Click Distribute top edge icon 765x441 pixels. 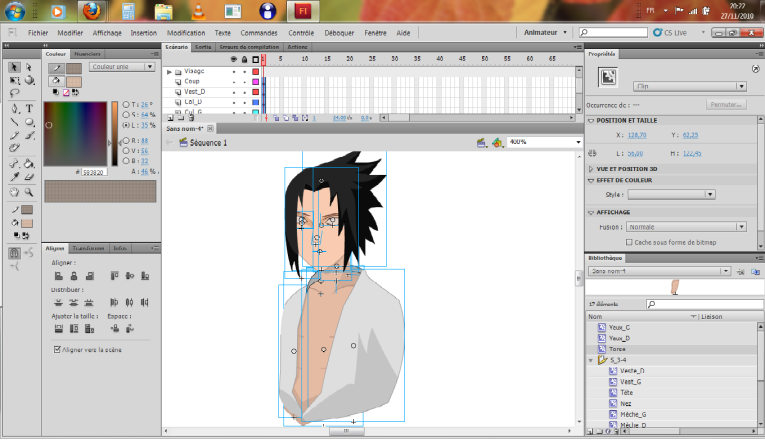pyautogui.click(x=59, y=302)
